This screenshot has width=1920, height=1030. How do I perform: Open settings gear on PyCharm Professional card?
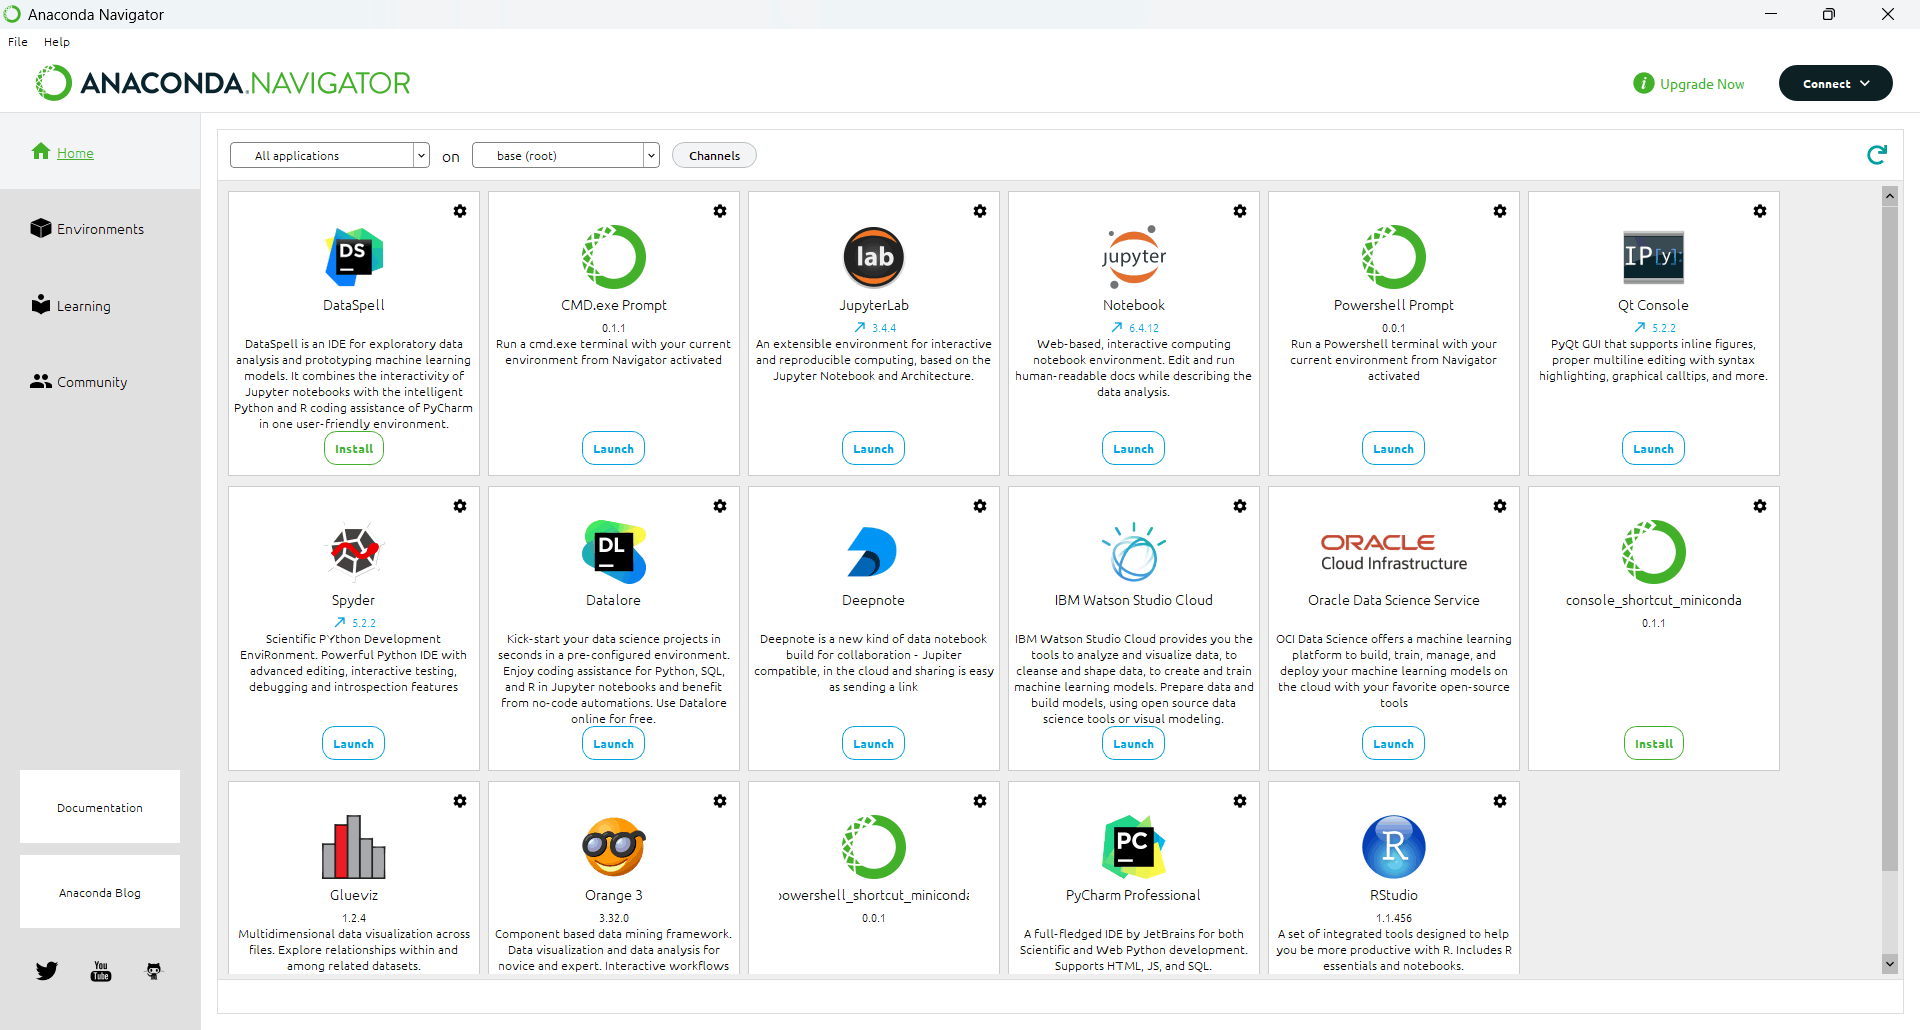click(x=1240, y=801)
